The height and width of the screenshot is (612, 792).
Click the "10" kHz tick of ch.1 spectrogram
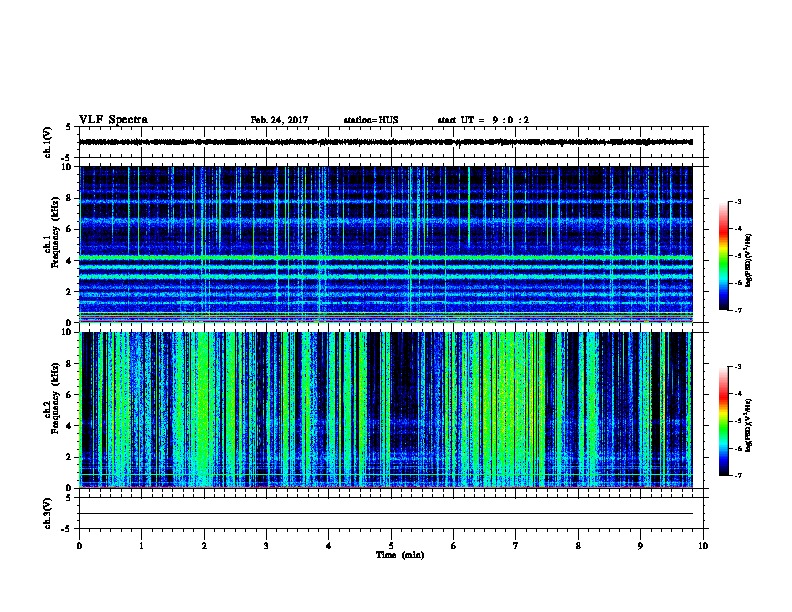point(68,167)
